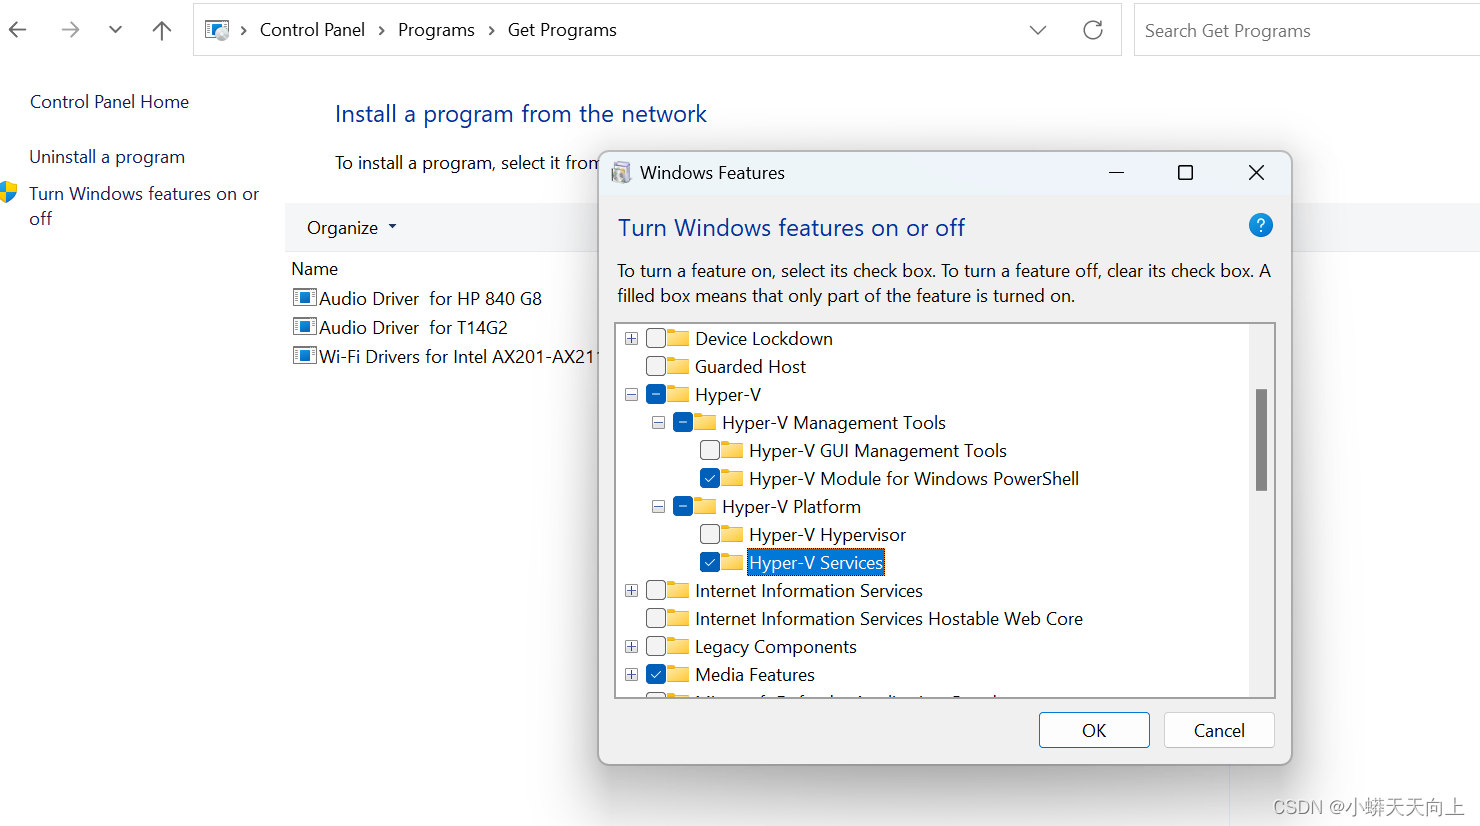Viewport: 1480px width, 826px height.
Task: Click the Legacy Components folder icon
Action: pyautogui.click(x=679, y=645)
